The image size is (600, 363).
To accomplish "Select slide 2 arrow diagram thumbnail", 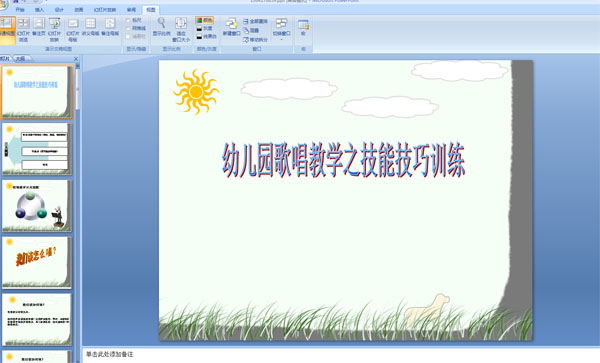I will point(37,149).
